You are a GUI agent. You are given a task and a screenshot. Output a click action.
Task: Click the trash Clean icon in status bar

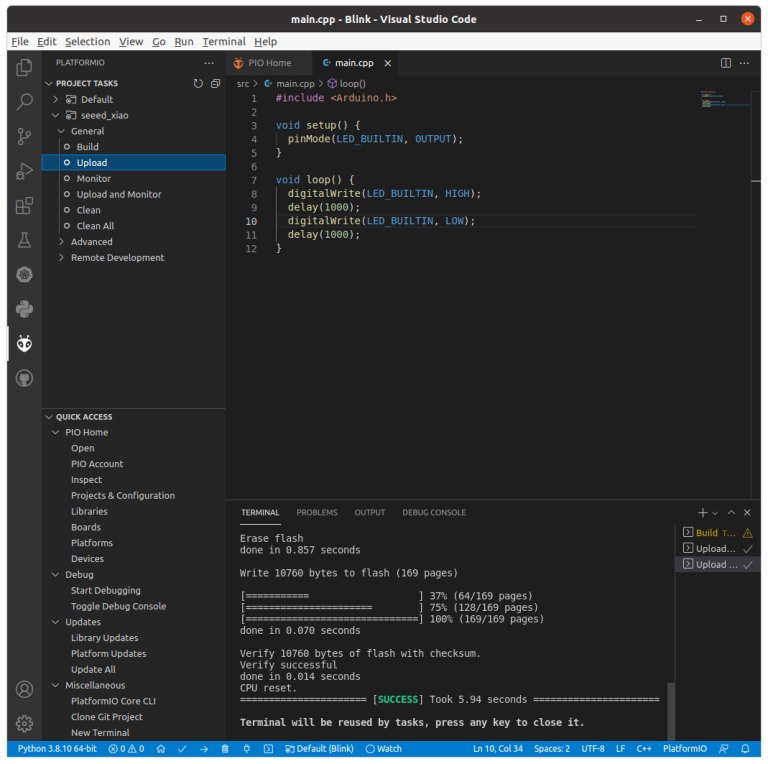(x=225, y=748)
